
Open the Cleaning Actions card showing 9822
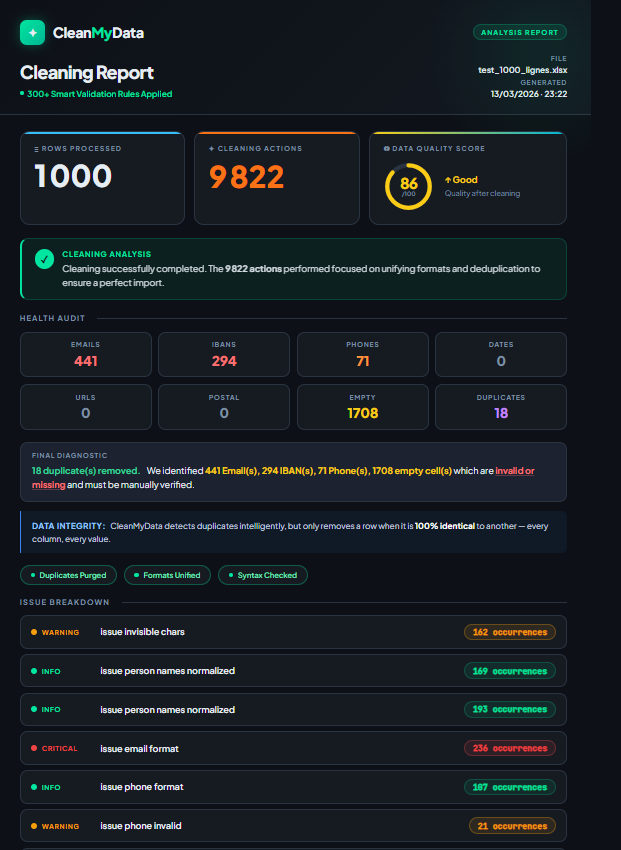pos(277,178)
